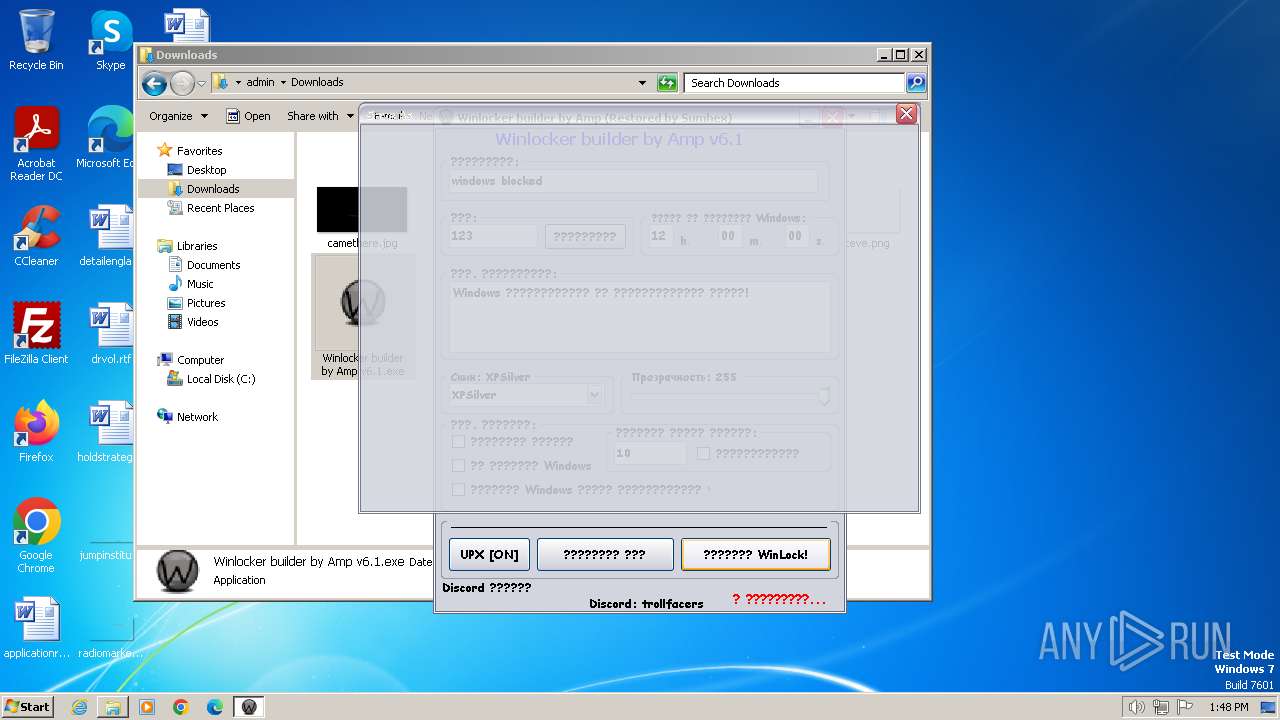Toggle the bottom Windows checkbox in Winlocker builder
The width and height of the screenshot is (1280, 720).
(458, 489)
